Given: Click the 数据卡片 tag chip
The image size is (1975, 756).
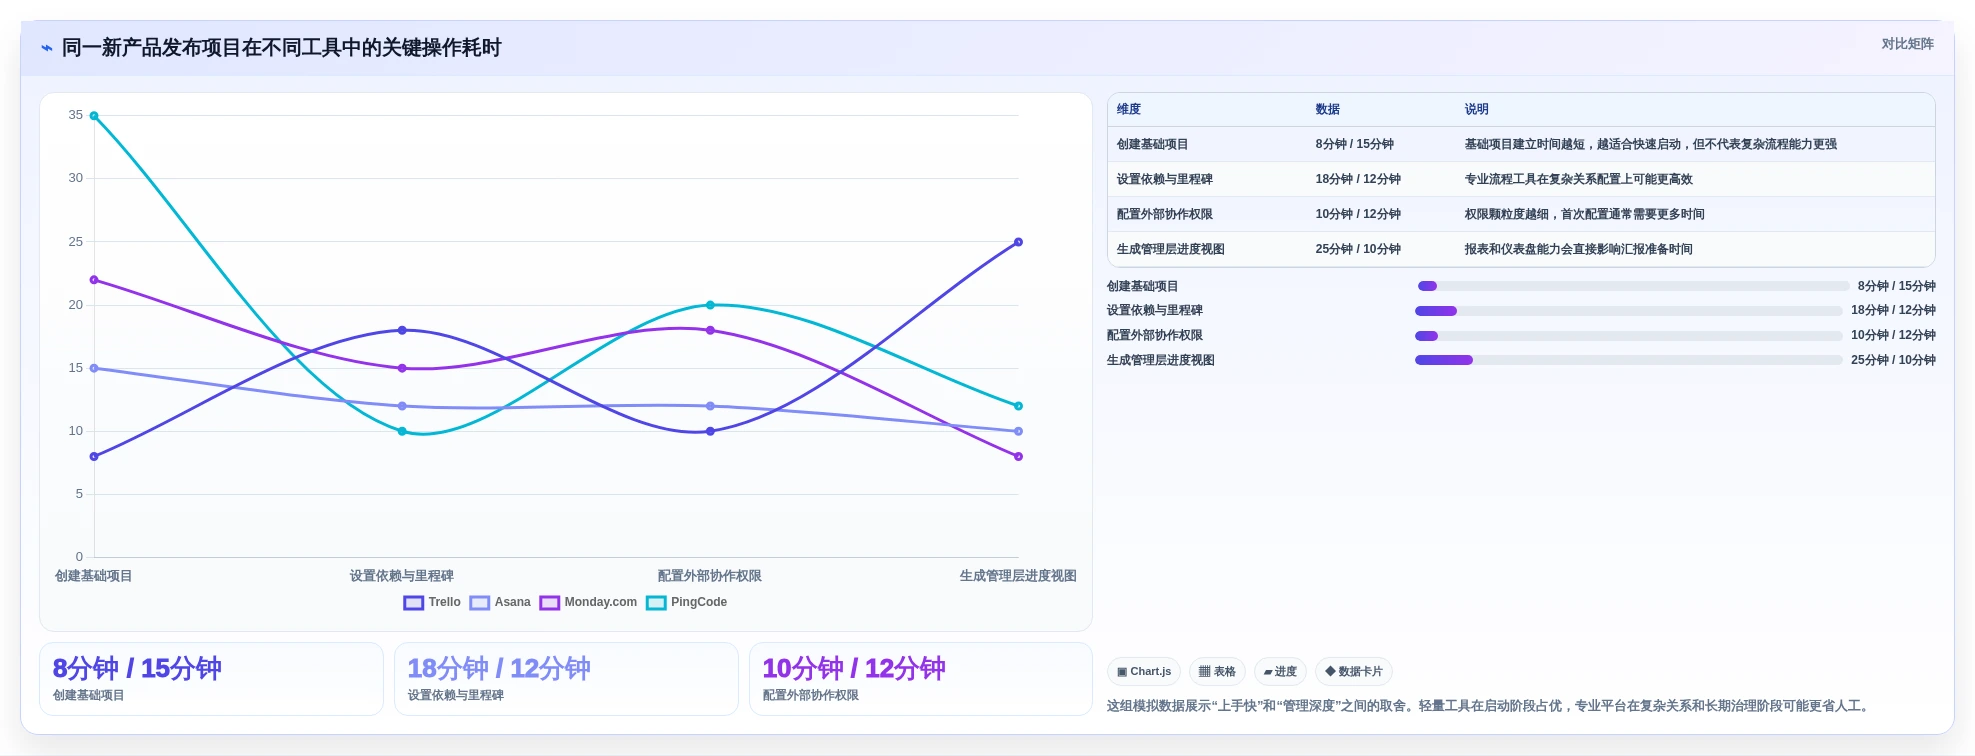Looking at the screenshot, I should pyautogui.click(x=1354, y=671).
